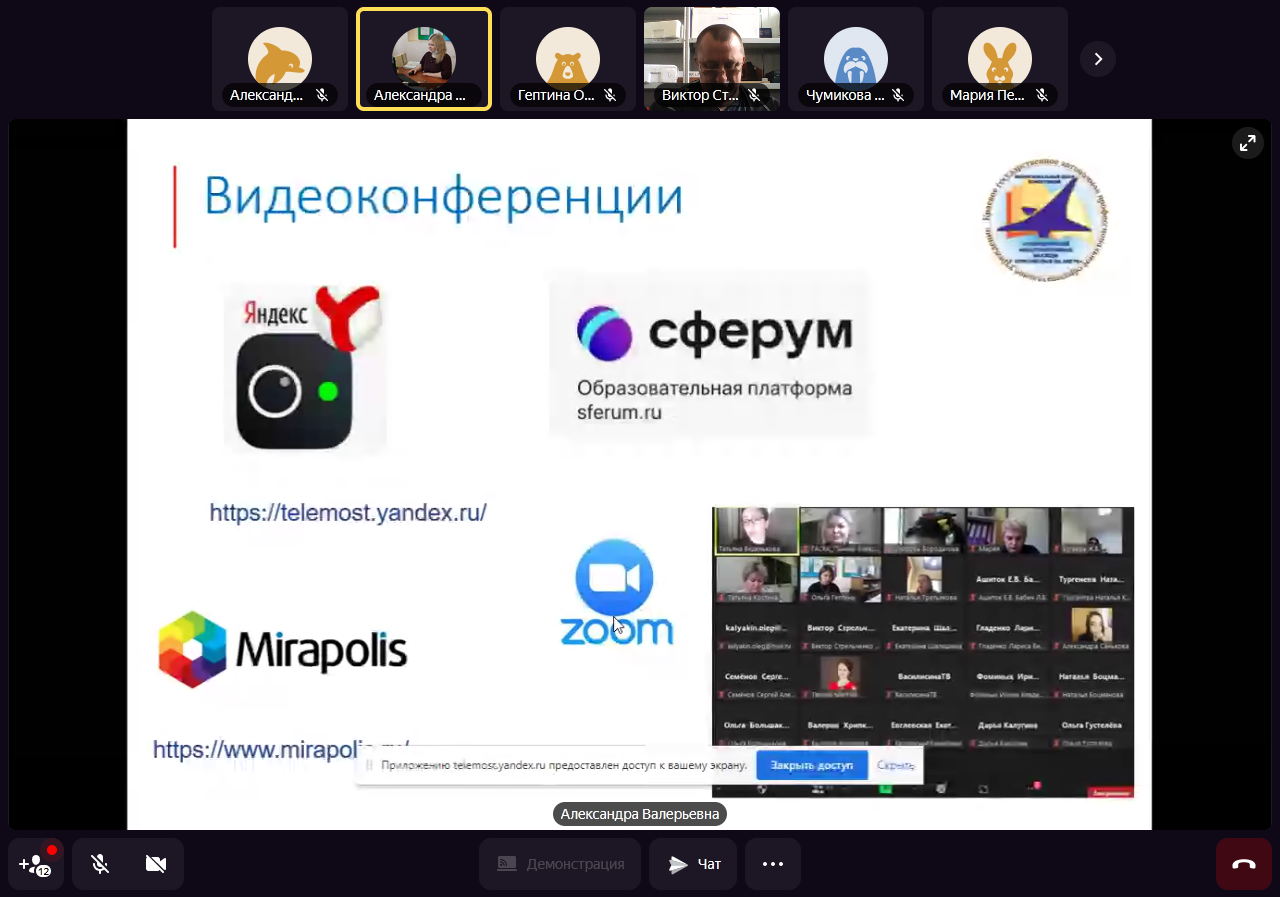Turn on the camera
This screenshot has height=897, width=1280.
coord(156,864)
